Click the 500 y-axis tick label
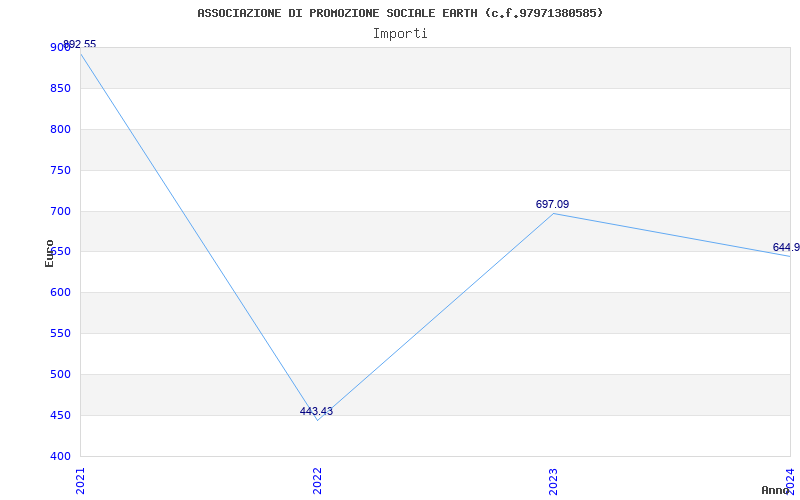This screenshot has height=500, width=800. pyautogui.click(x=60, y=374)
